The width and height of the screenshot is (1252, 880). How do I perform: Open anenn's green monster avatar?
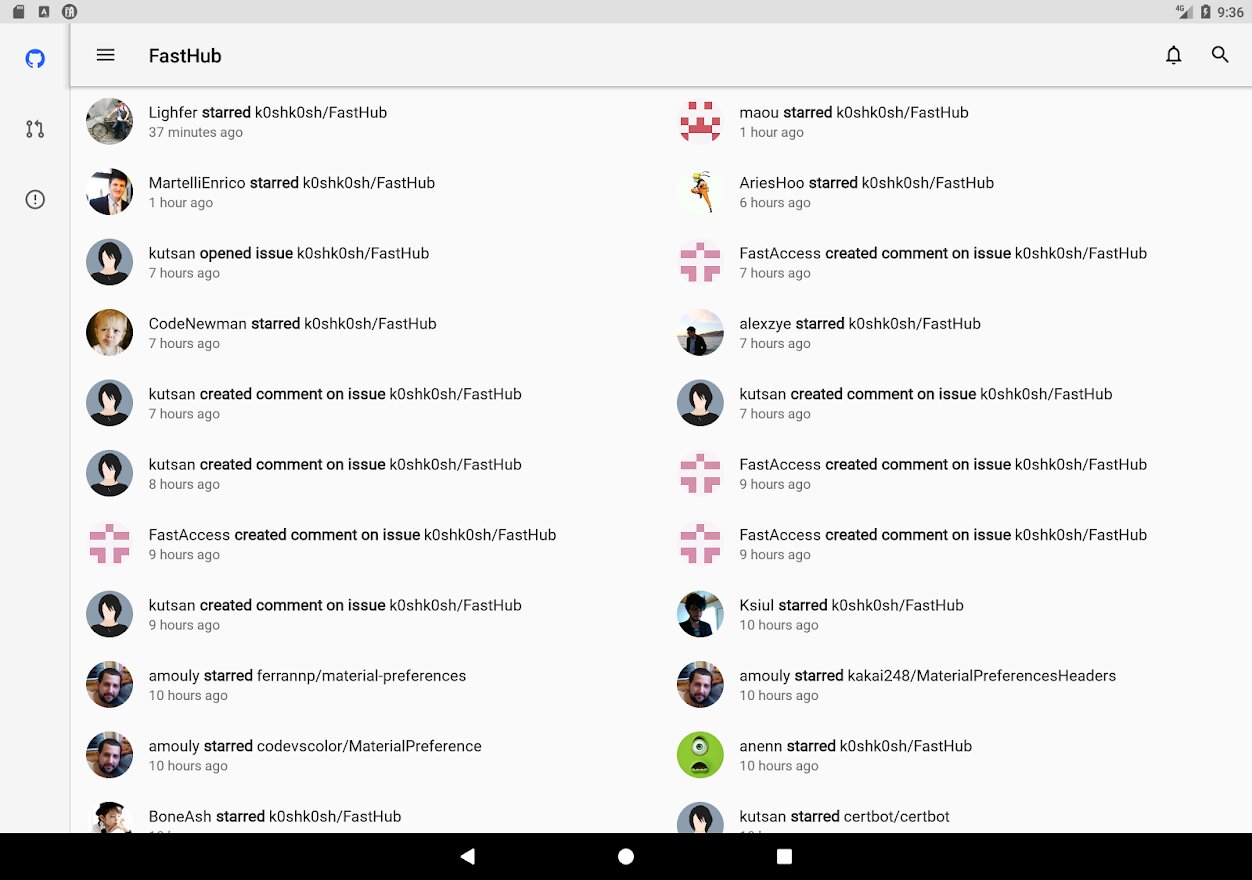tap(700, 755)
